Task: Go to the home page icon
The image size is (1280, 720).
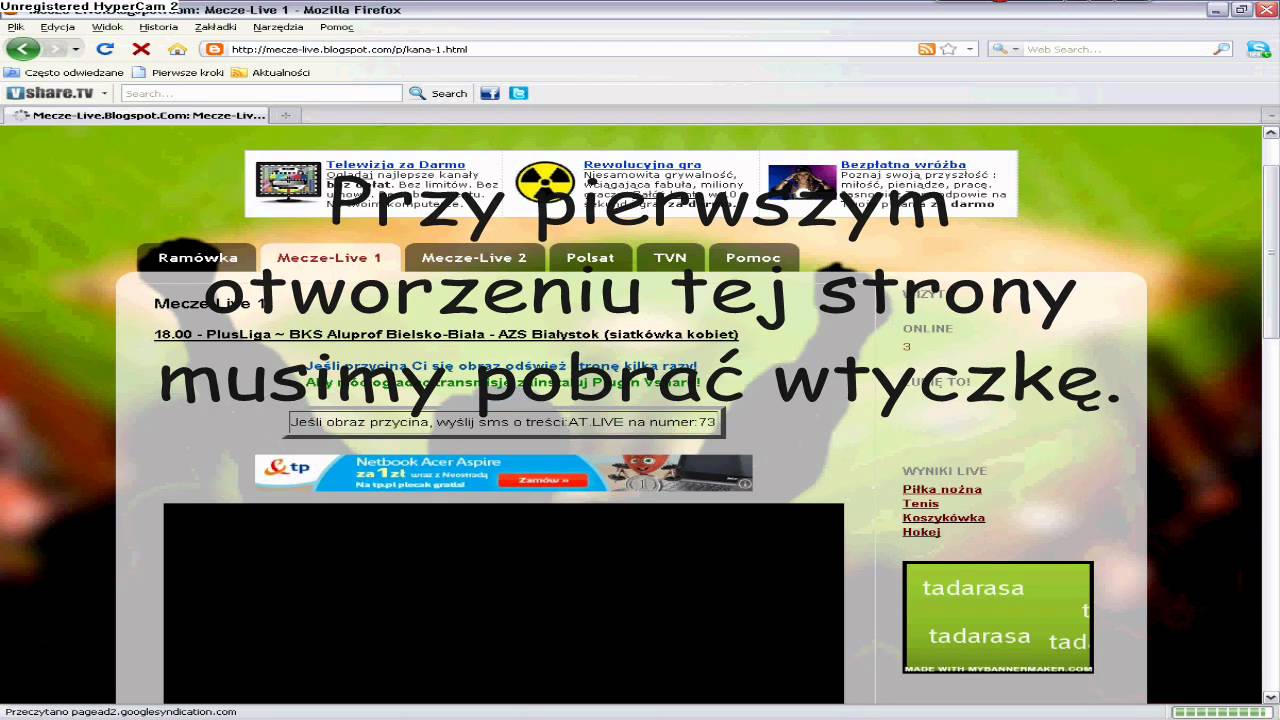Action: pos(177,49)
